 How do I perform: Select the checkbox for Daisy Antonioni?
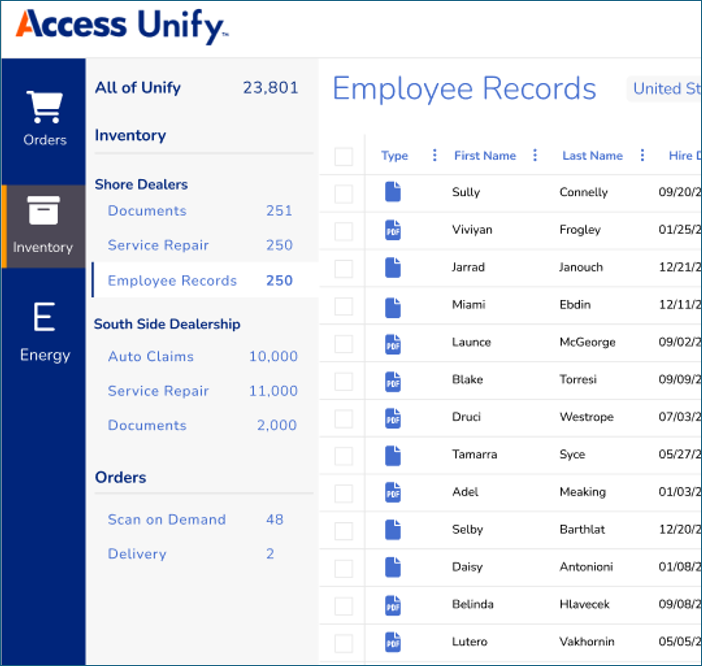point(344,568)
